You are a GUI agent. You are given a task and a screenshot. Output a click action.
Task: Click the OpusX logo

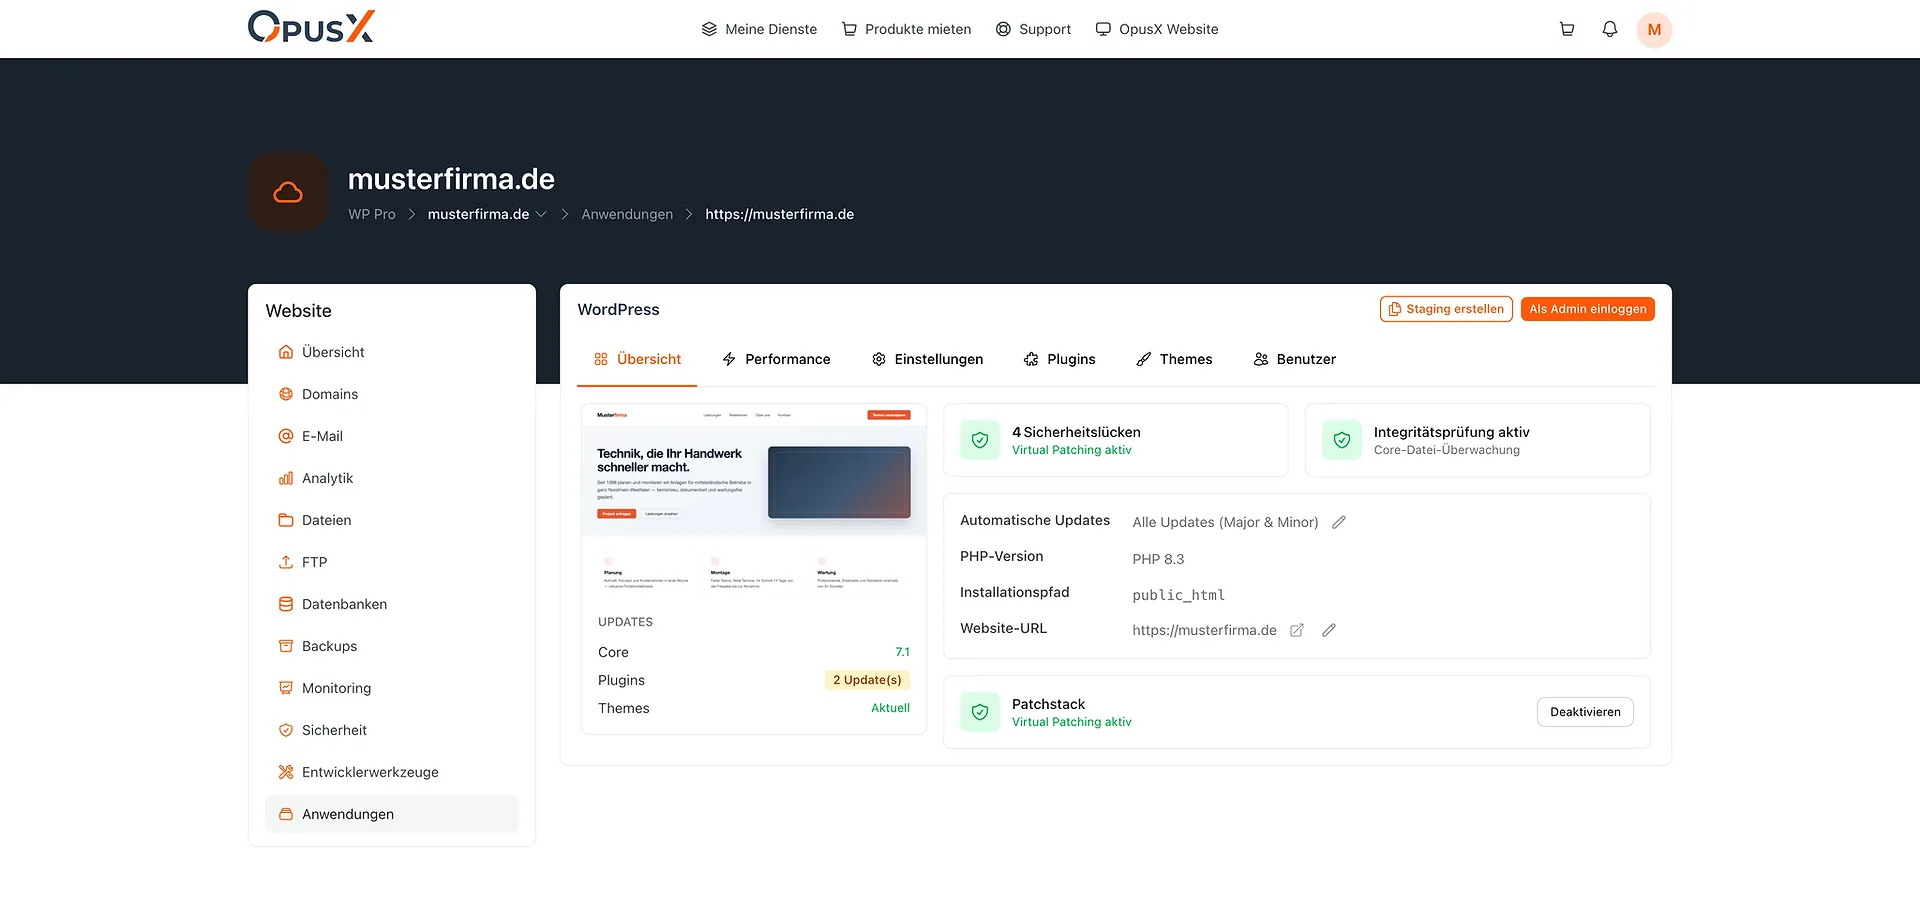tap(311, 27)
